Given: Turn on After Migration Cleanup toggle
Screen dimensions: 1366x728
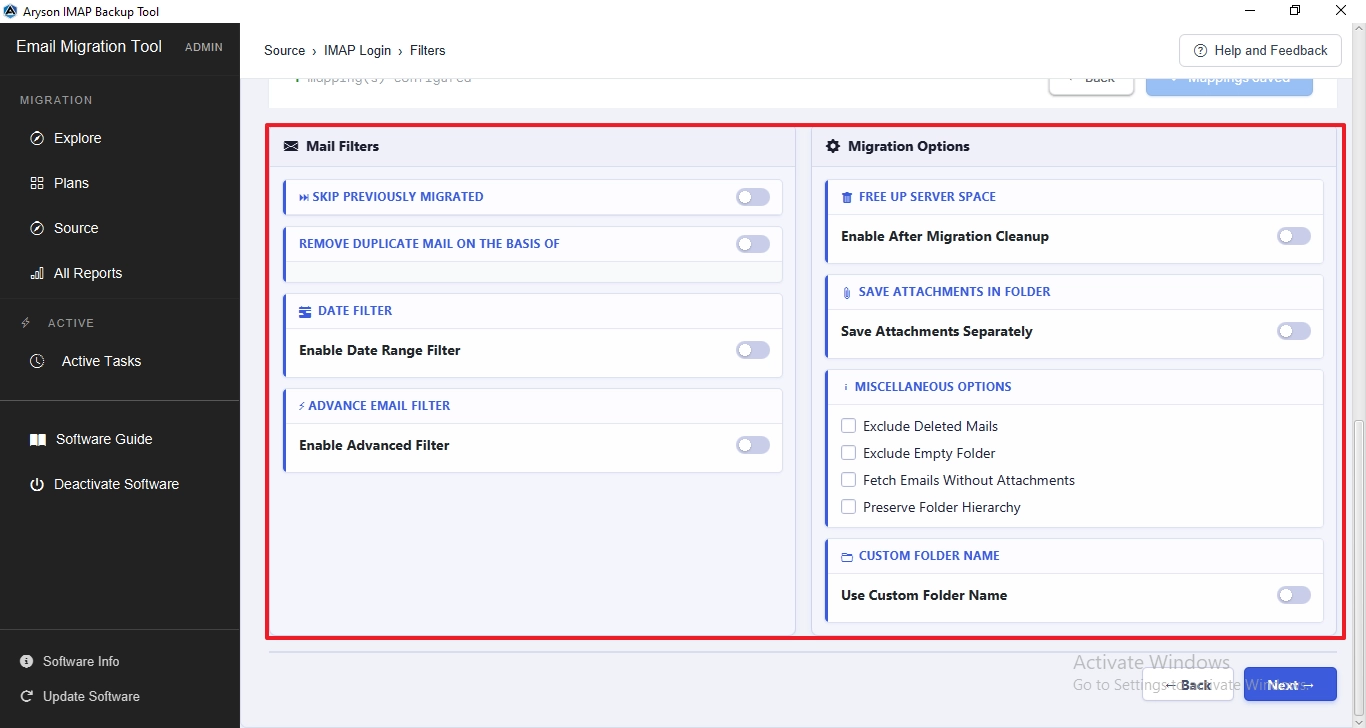Looking at the screenshot, I should (1294, 236).
